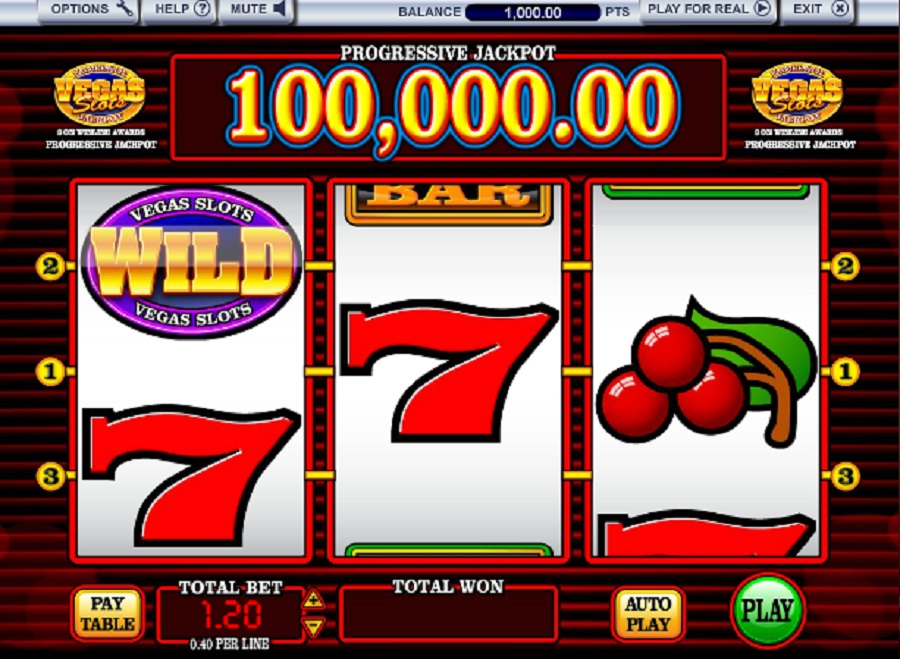Image resolution: width=900 pixels, height=659 pixels.
Task: Open the Pay Table
Action: coord(107,614)
